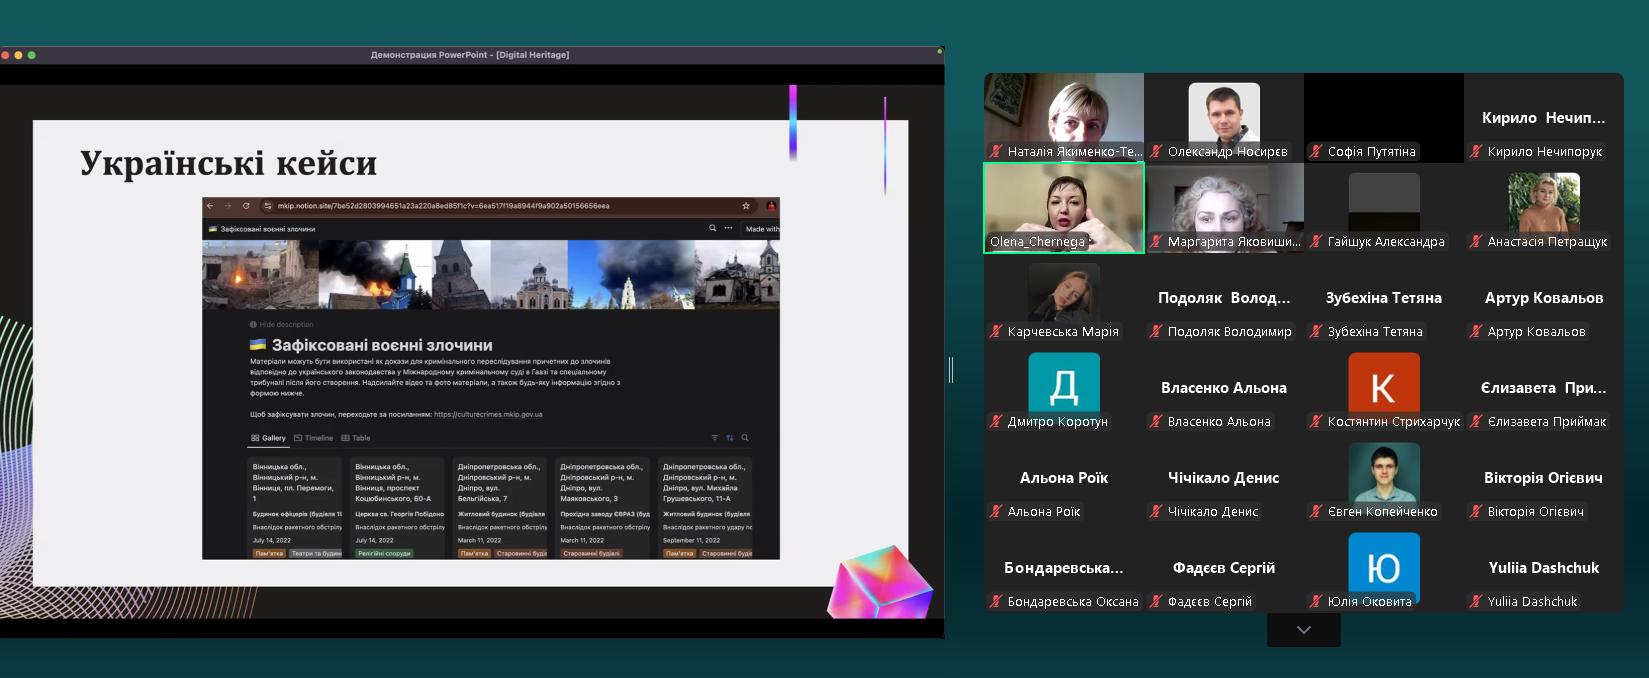Click muted mic icon of Yuliia Dashchuk

1476,602
